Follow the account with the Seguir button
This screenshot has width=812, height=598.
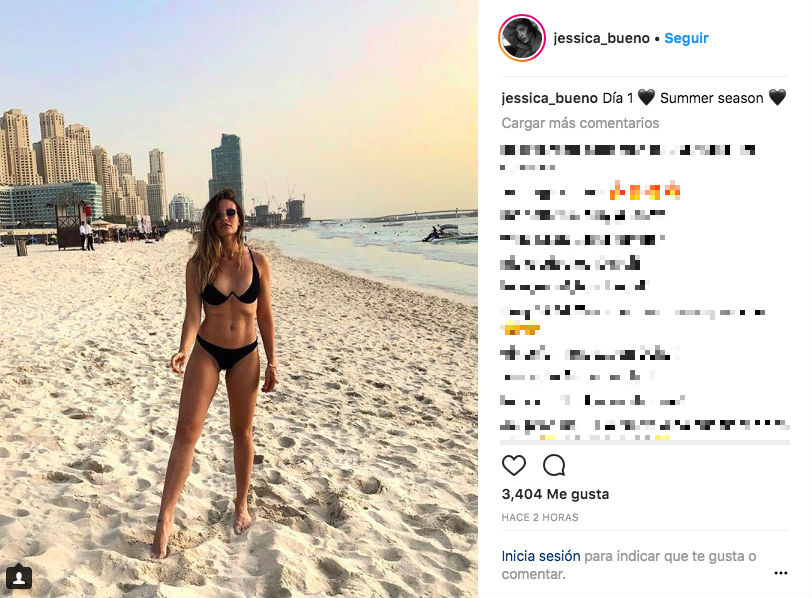point(686,38)
